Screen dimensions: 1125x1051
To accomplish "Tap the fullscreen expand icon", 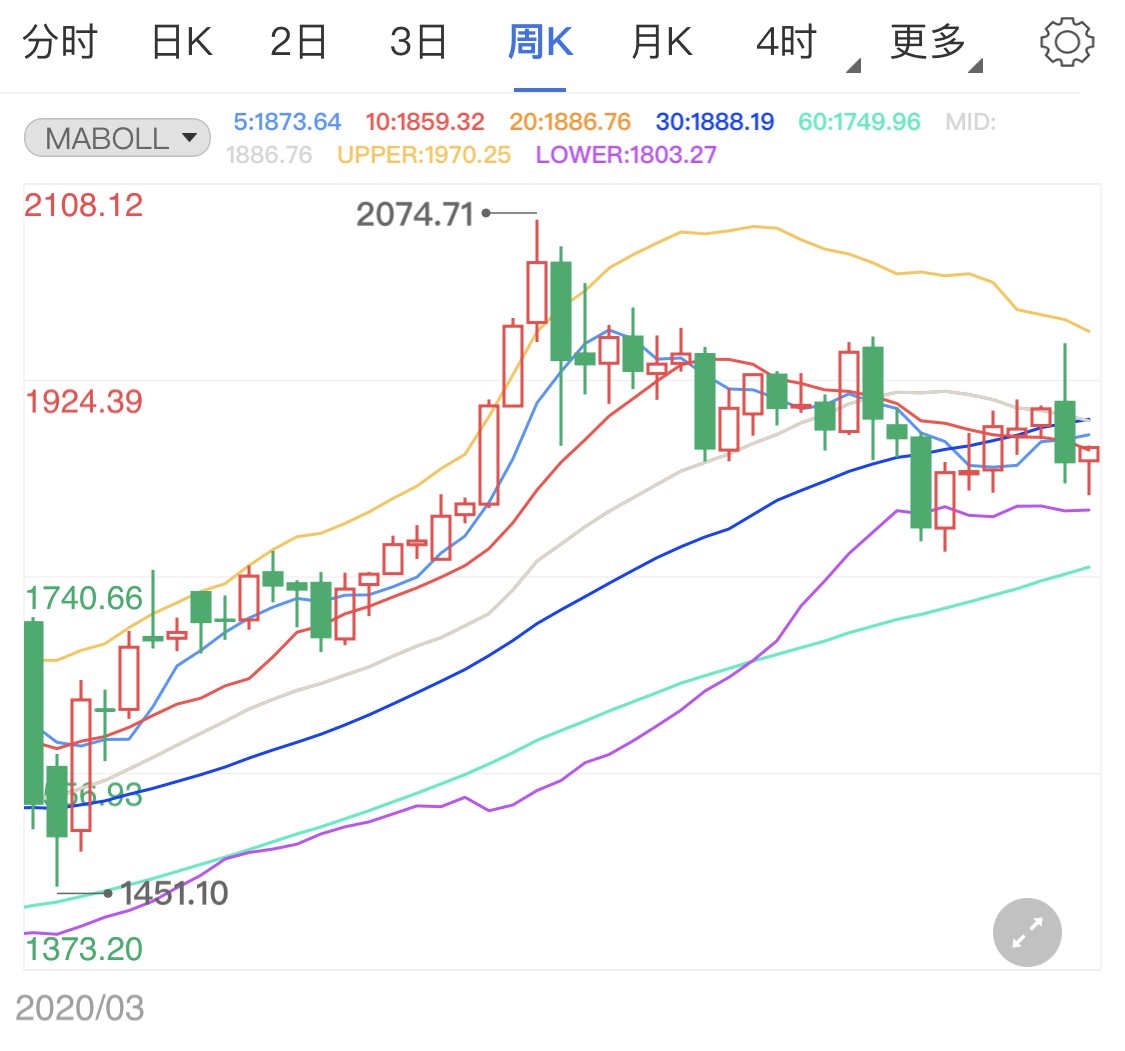I will point(1026,932).
